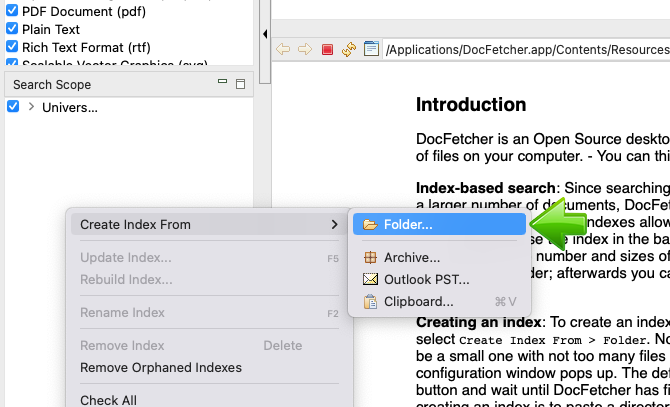
Task: Uncheck PDF Document (pdf) file type
Action: point(12,10)
